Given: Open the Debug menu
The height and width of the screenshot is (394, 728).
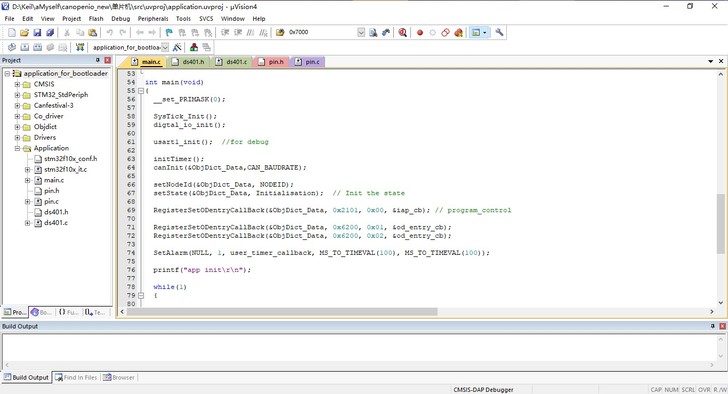Looking at the screenshot, I should [x=121, y=19].
